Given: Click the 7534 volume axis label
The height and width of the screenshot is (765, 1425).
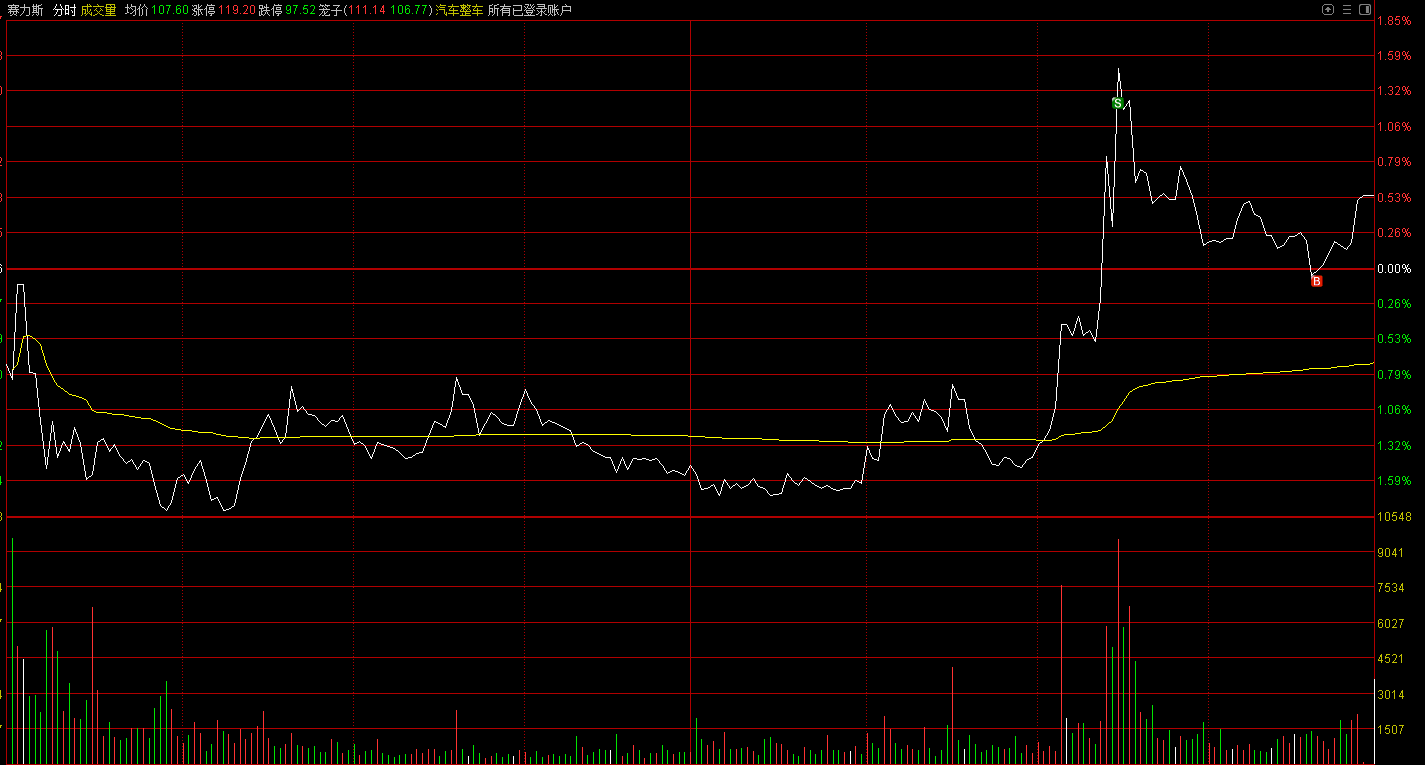Looking at the screenshot, I should click(x=1391, y=588).
